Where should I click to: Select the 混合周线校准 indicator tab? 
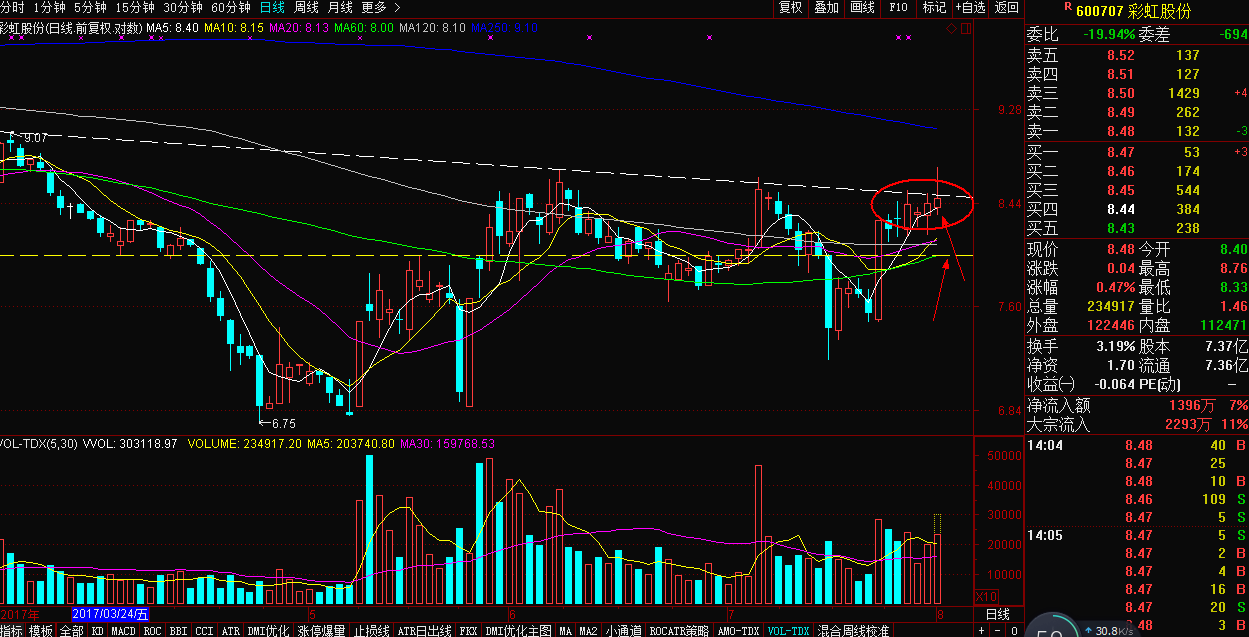click(x=853, y=631)
